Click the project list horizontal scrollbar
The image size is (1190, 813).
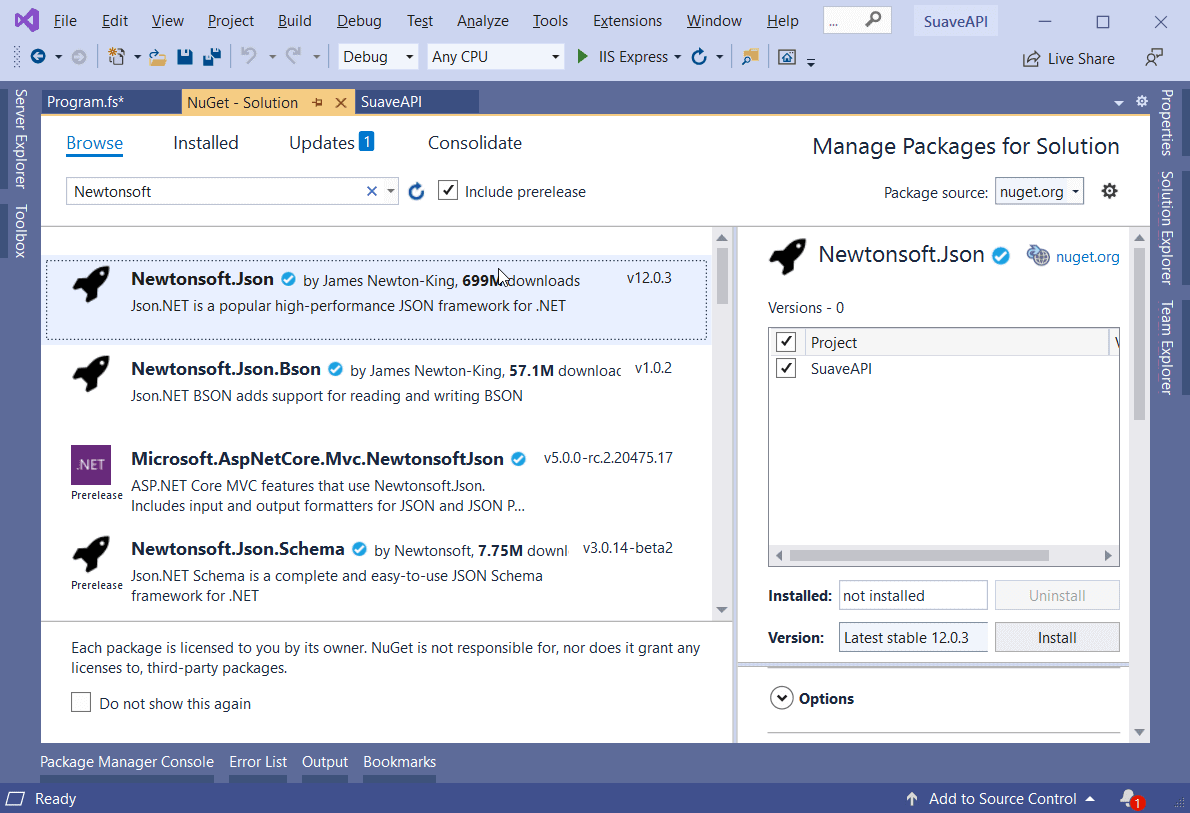coord(919,556)
